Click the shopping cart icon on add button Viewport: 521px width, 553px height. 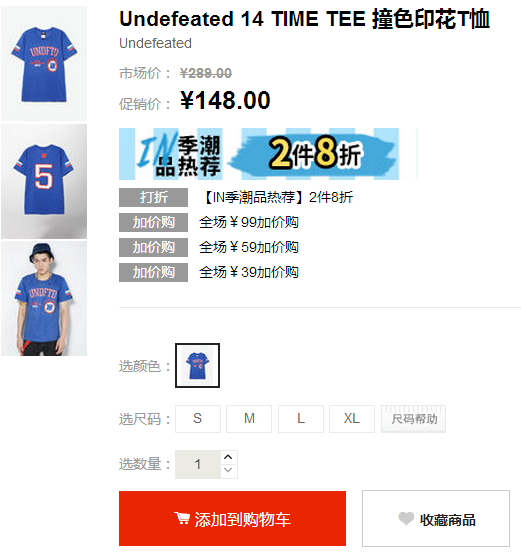point(182,519)
